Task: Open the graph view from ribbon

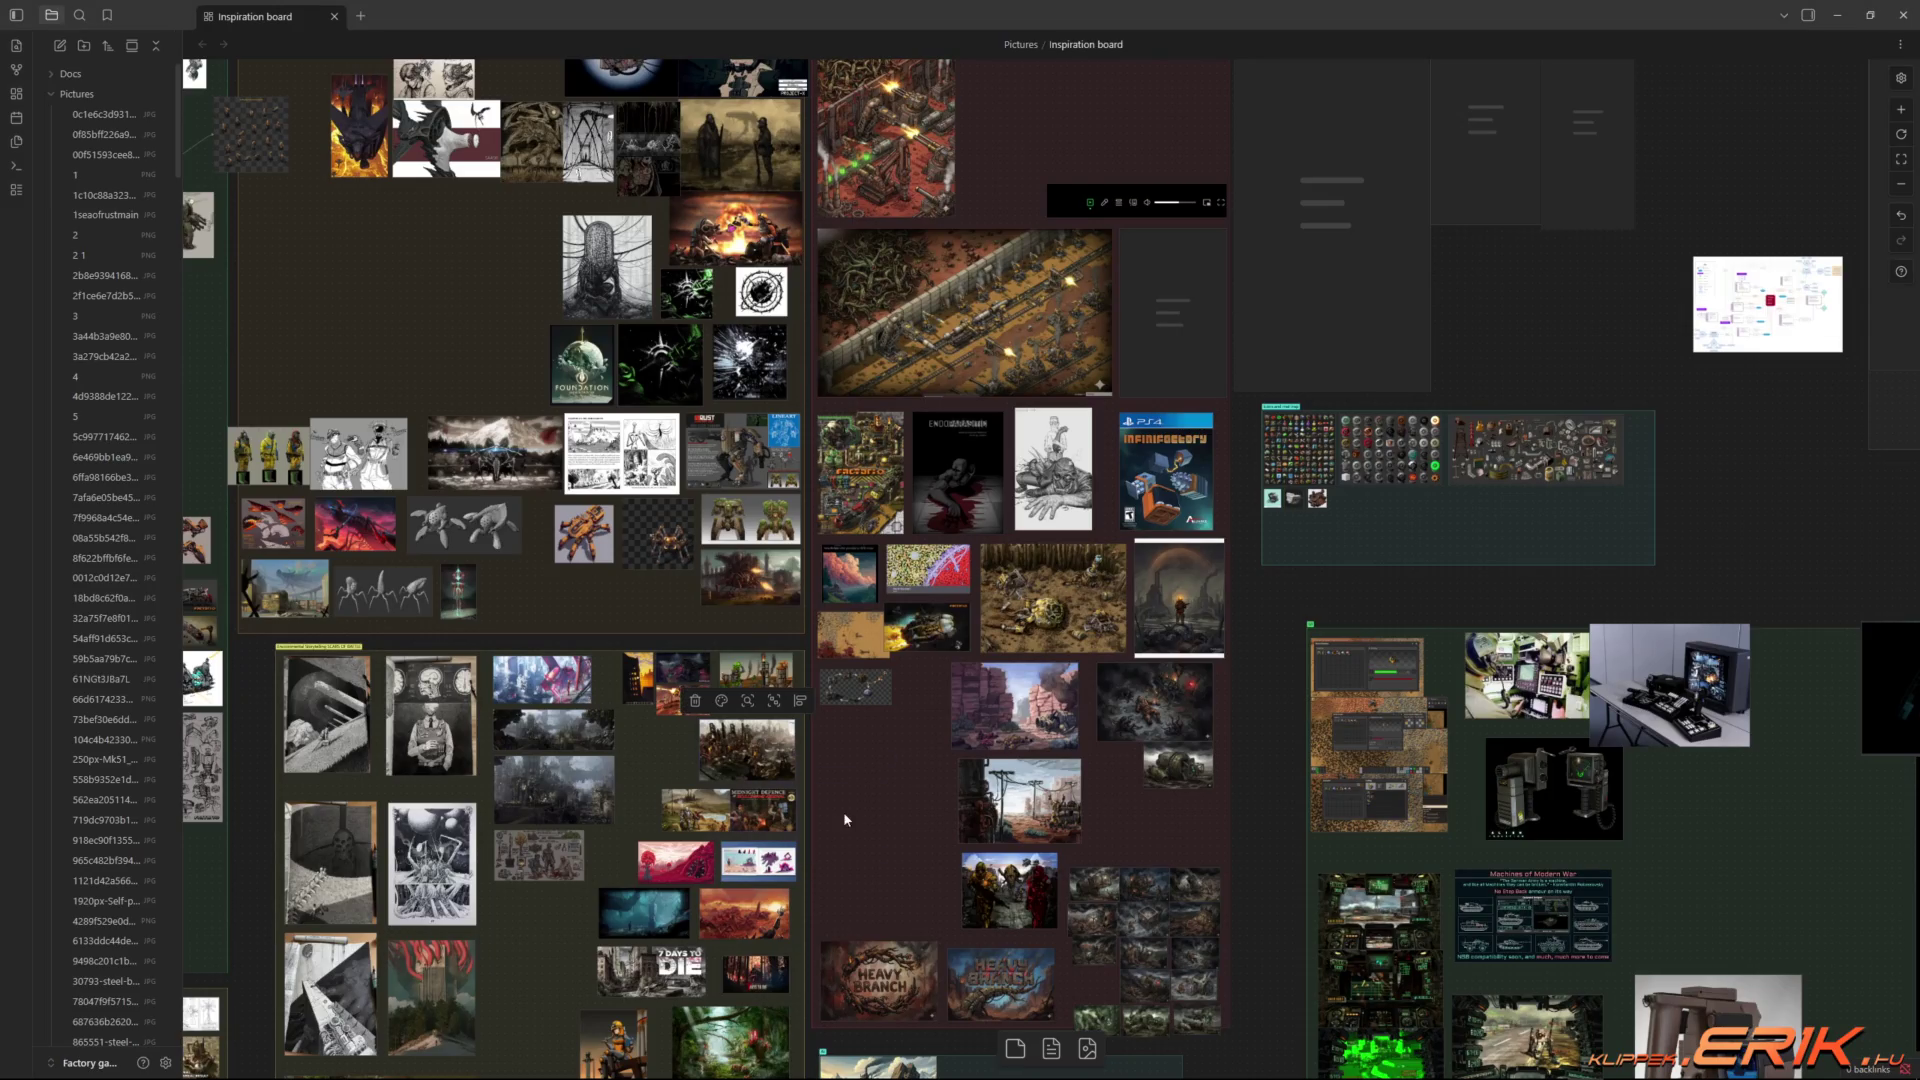Action: coord(16,70)
